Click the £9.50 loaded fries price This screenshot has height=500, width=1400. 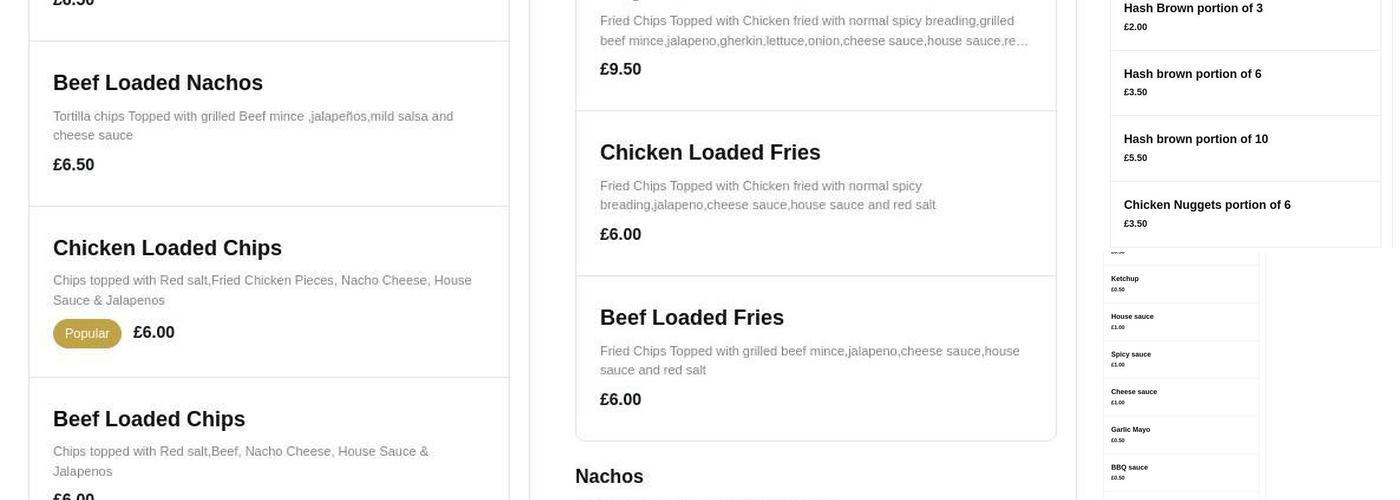pos(620,69)
